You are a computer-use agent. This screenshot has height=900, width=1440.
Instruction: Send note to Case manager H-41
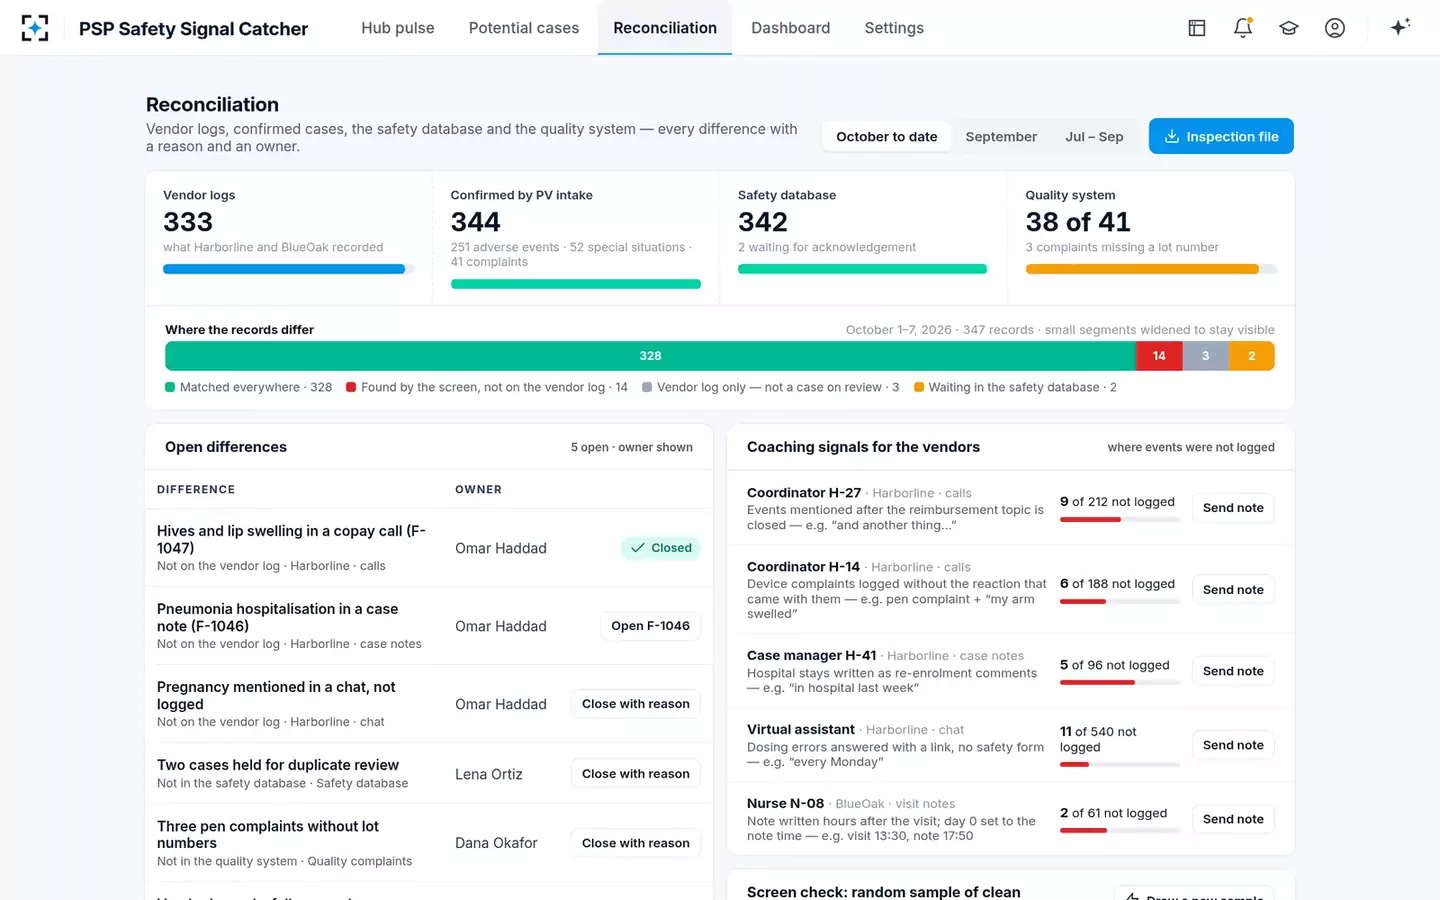click(1233, 671)
